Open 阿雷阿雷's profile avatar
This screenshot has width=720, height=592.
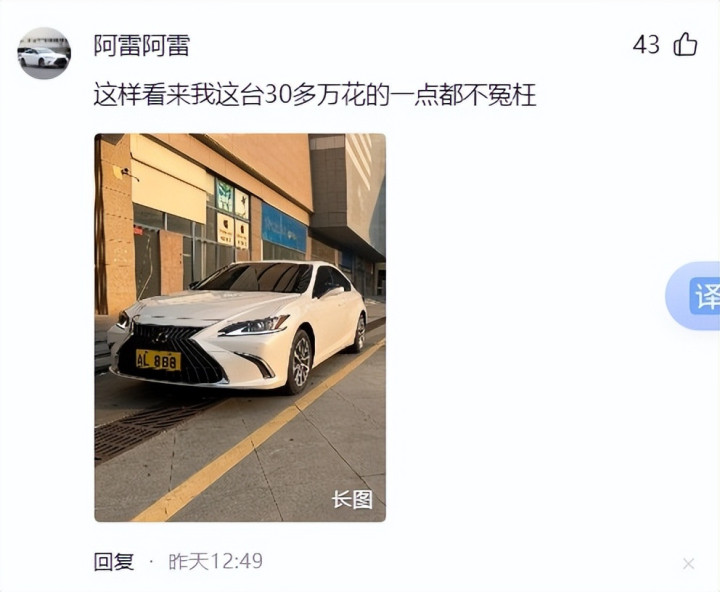(44, 53)
